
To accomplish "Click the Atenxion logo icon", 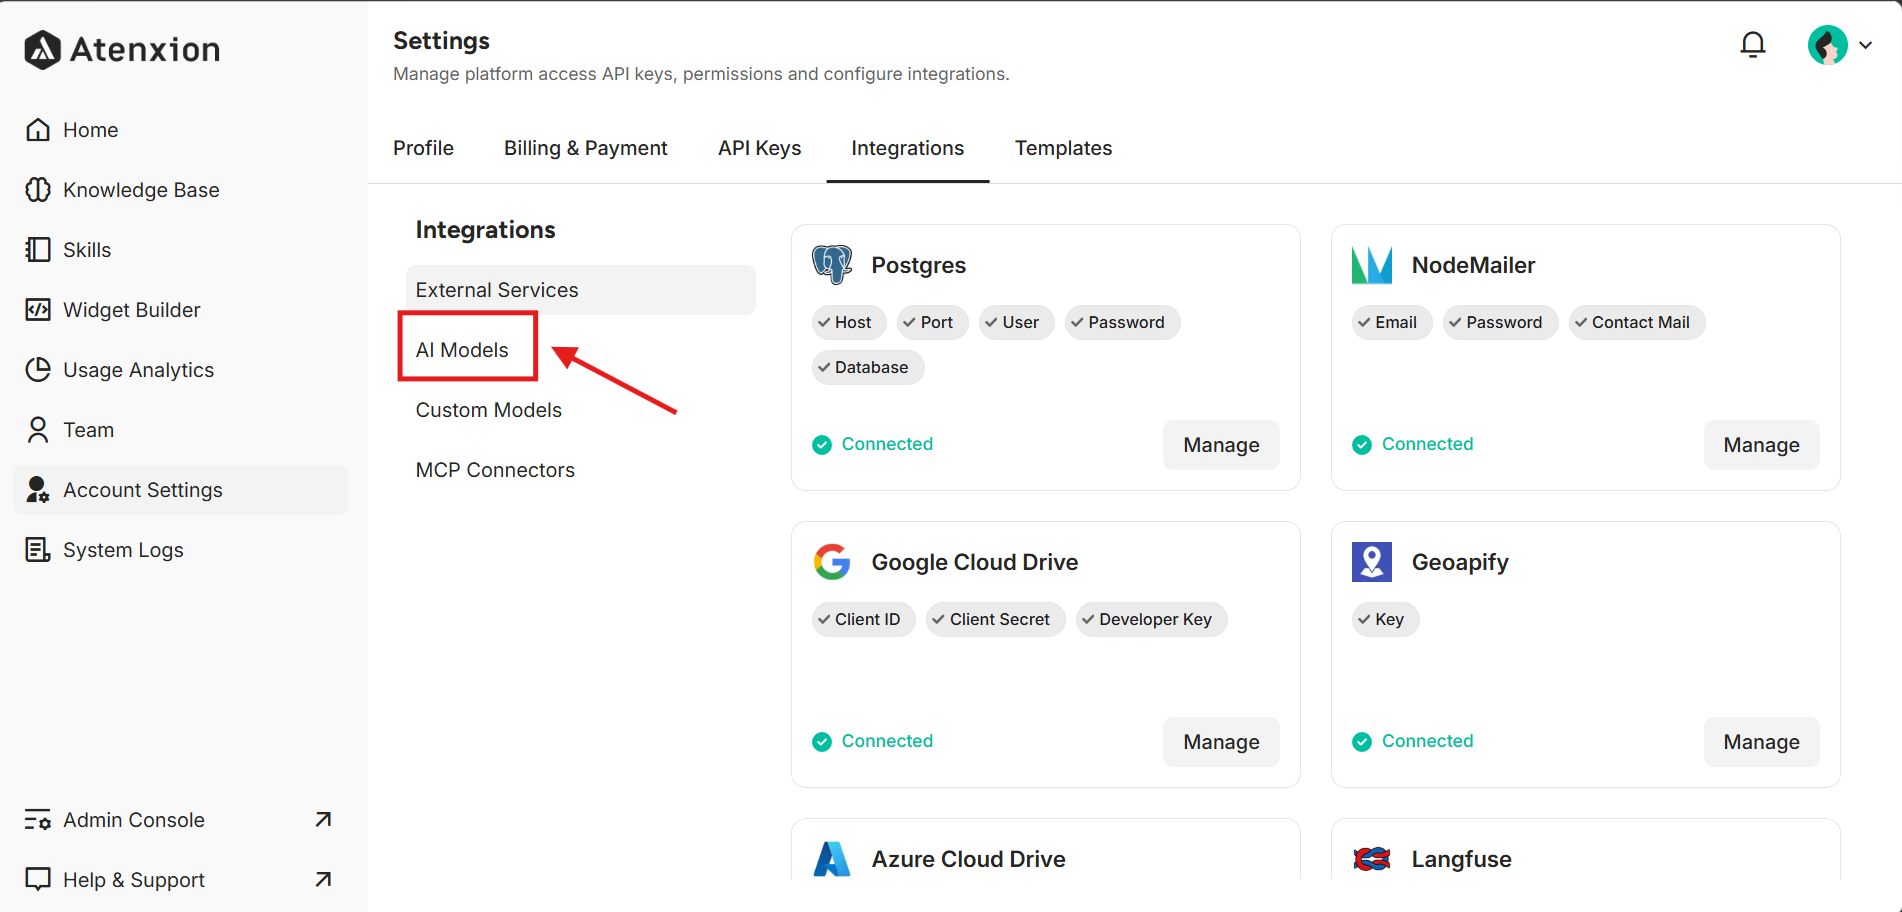I will (x=42, y=49).
